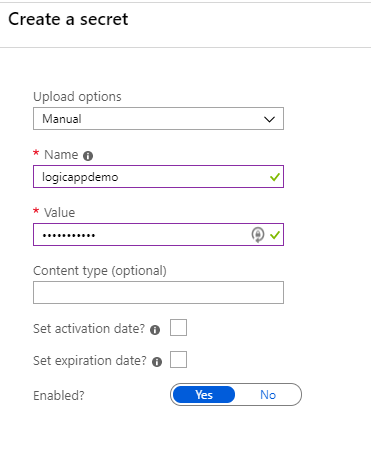Tick the Set activation date checkbox
Image resolution: width=371 pixels, height=458 pixels.
[x=178, y=327]
